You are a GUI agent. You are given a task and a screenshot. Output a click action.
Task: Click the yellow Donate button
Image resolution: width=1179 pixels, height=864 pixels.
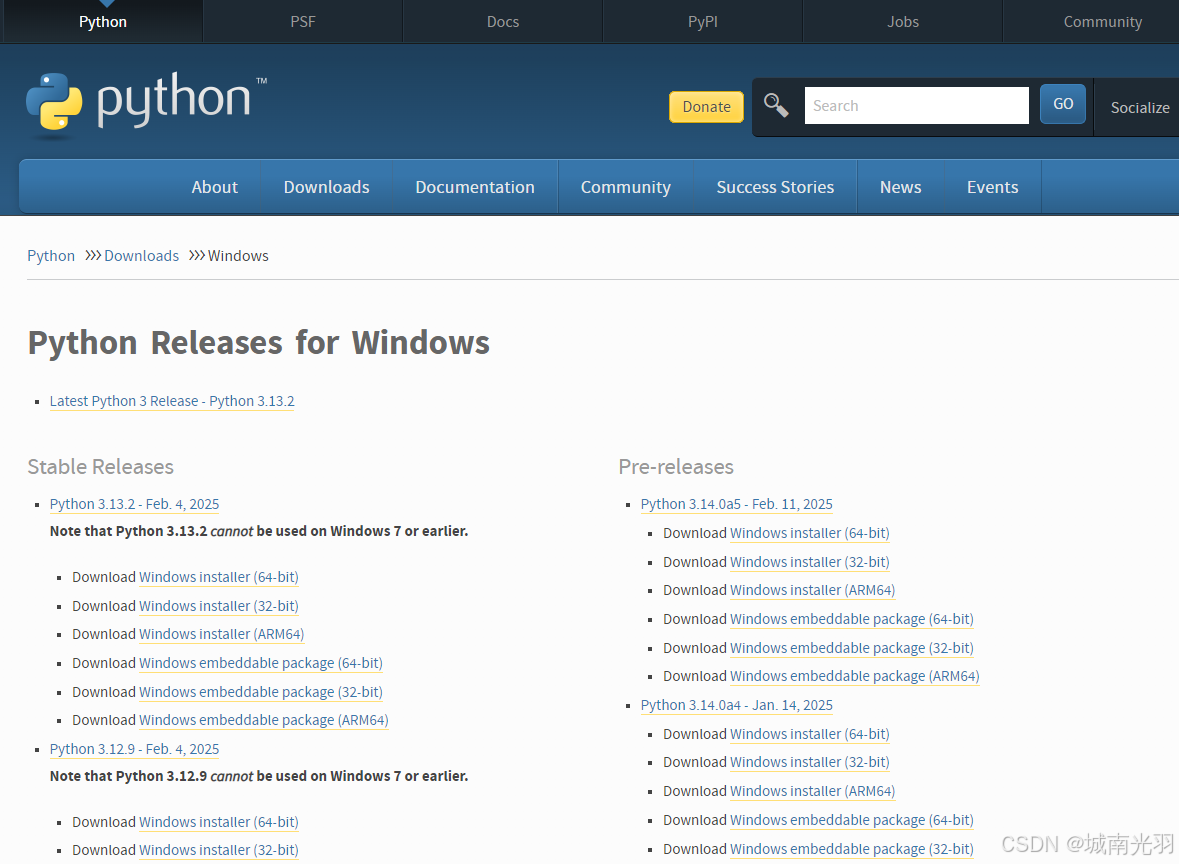pos(706,107)
